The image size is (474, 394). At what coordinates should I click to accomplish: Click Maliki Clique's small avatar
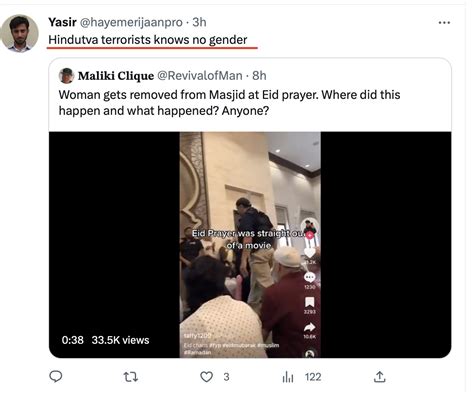tap(66, 76)
